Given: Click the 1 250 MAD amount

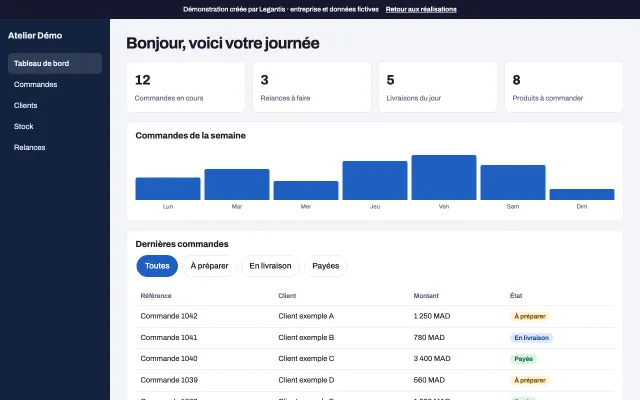Looking at the screenshot, I should (x=432, y=316).
